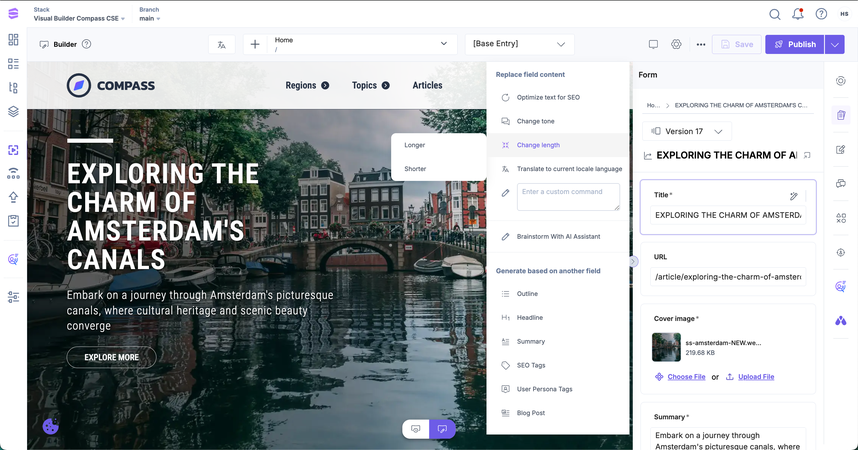The height and width of the screenshot is (450, 858).
Task: Open the search magnifier icon
Action: point(774,14)
